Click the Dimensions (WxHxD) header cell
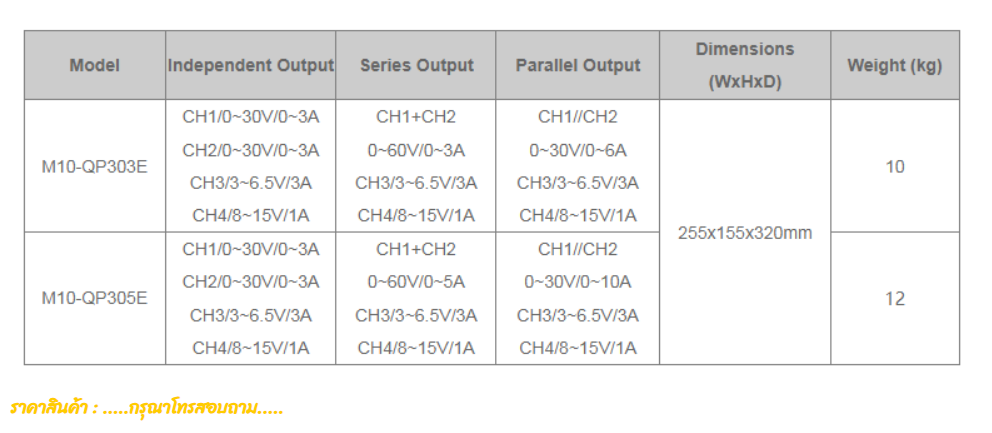Image resolution: width=992 pixels, height=433 pixels. [745, 65]
